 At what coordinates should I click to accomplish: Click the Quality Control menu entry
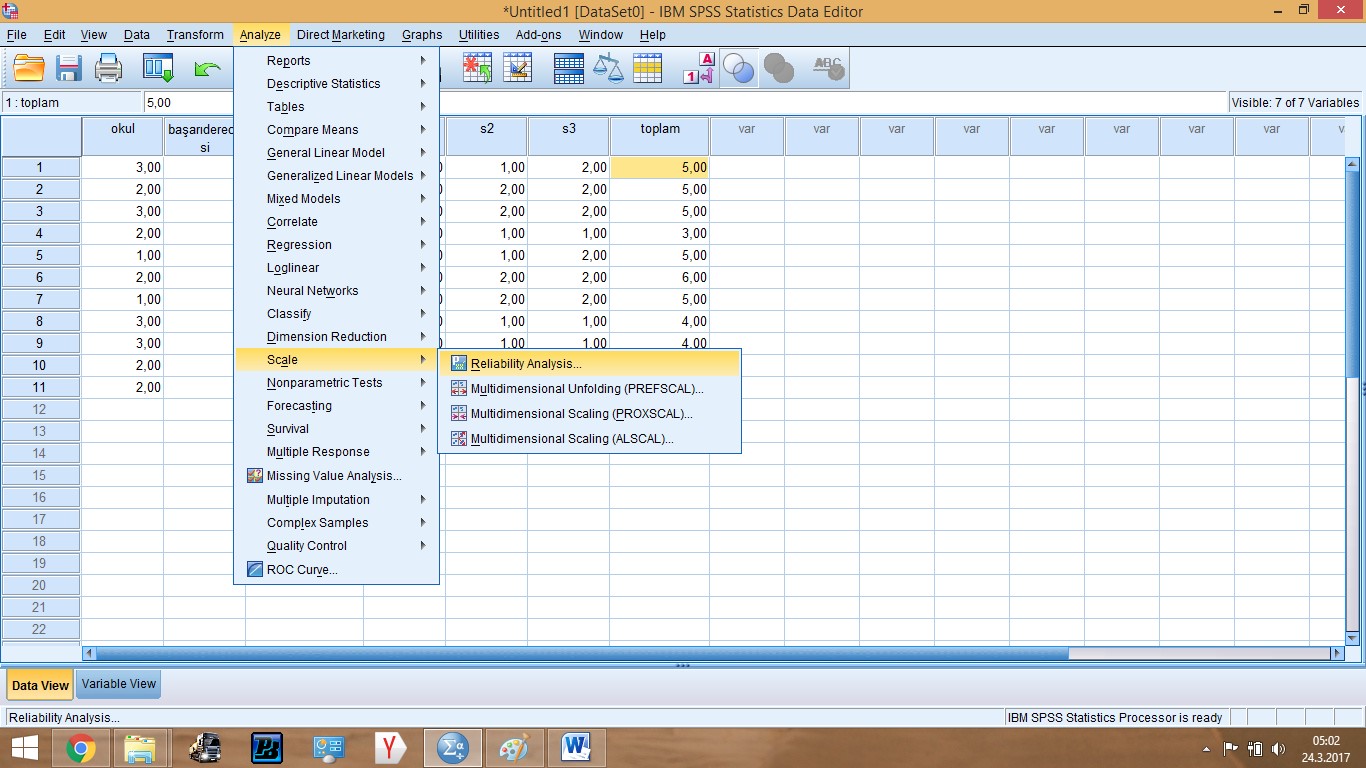click(x=336, y=546)
